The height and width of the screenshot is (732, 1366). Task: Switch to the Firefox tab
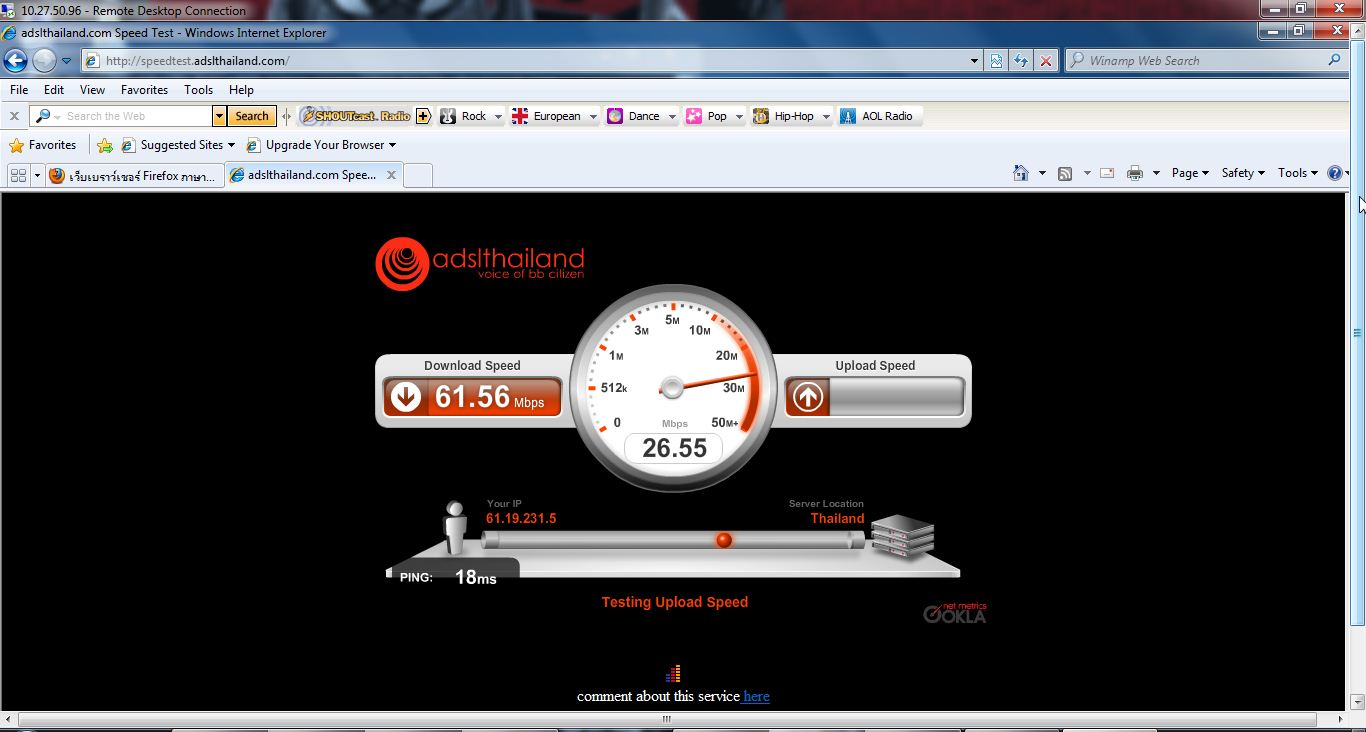133,175
